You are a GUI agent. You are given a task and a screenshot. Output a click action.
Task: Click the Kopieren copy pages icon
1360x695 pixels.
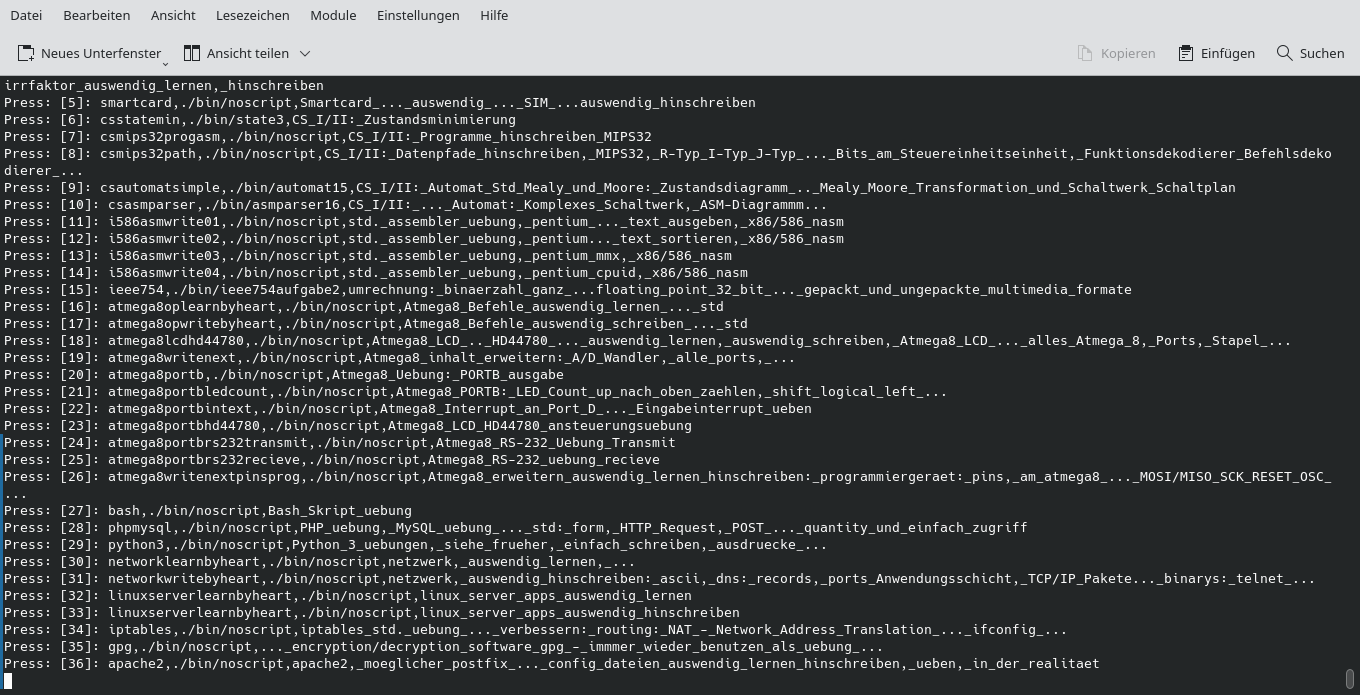[1085, 53]
